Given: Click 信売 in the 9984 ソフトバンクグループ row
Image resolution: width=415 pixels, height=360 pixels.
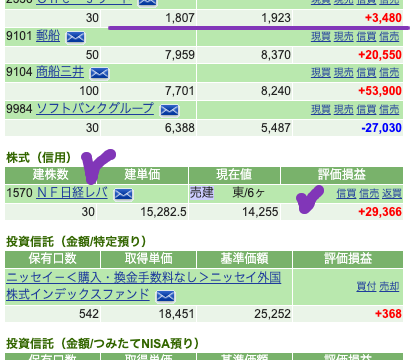Looking at the screenshot, I should point(389,109).
